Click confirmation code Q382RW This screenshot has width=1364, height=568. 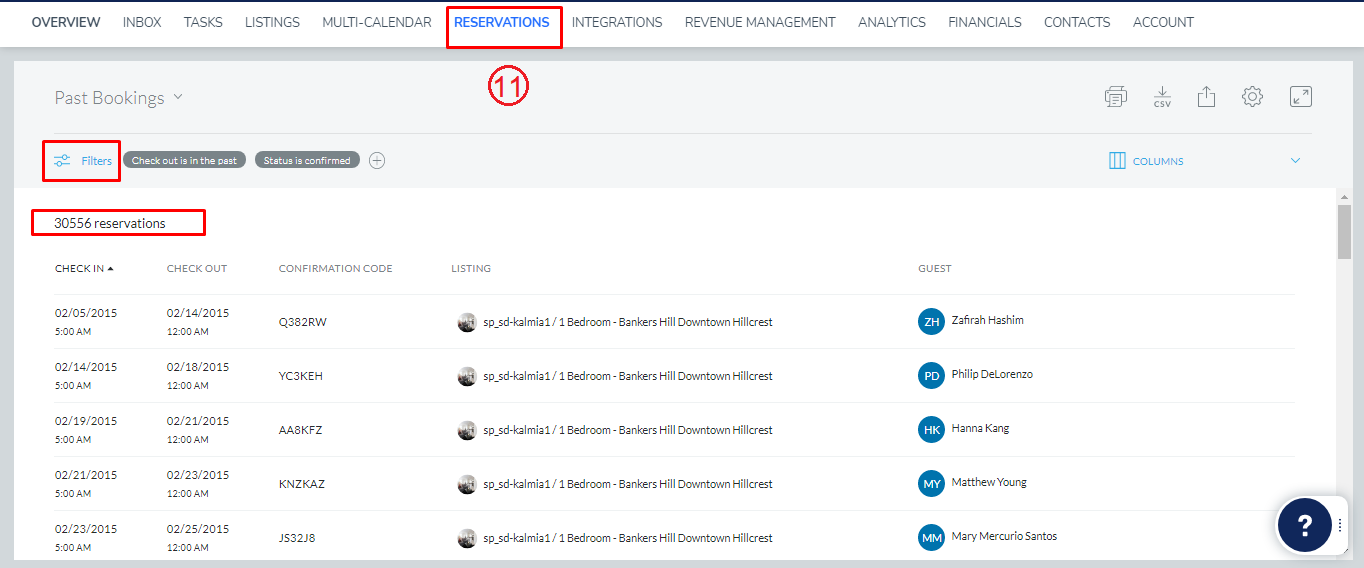point(303,322)
